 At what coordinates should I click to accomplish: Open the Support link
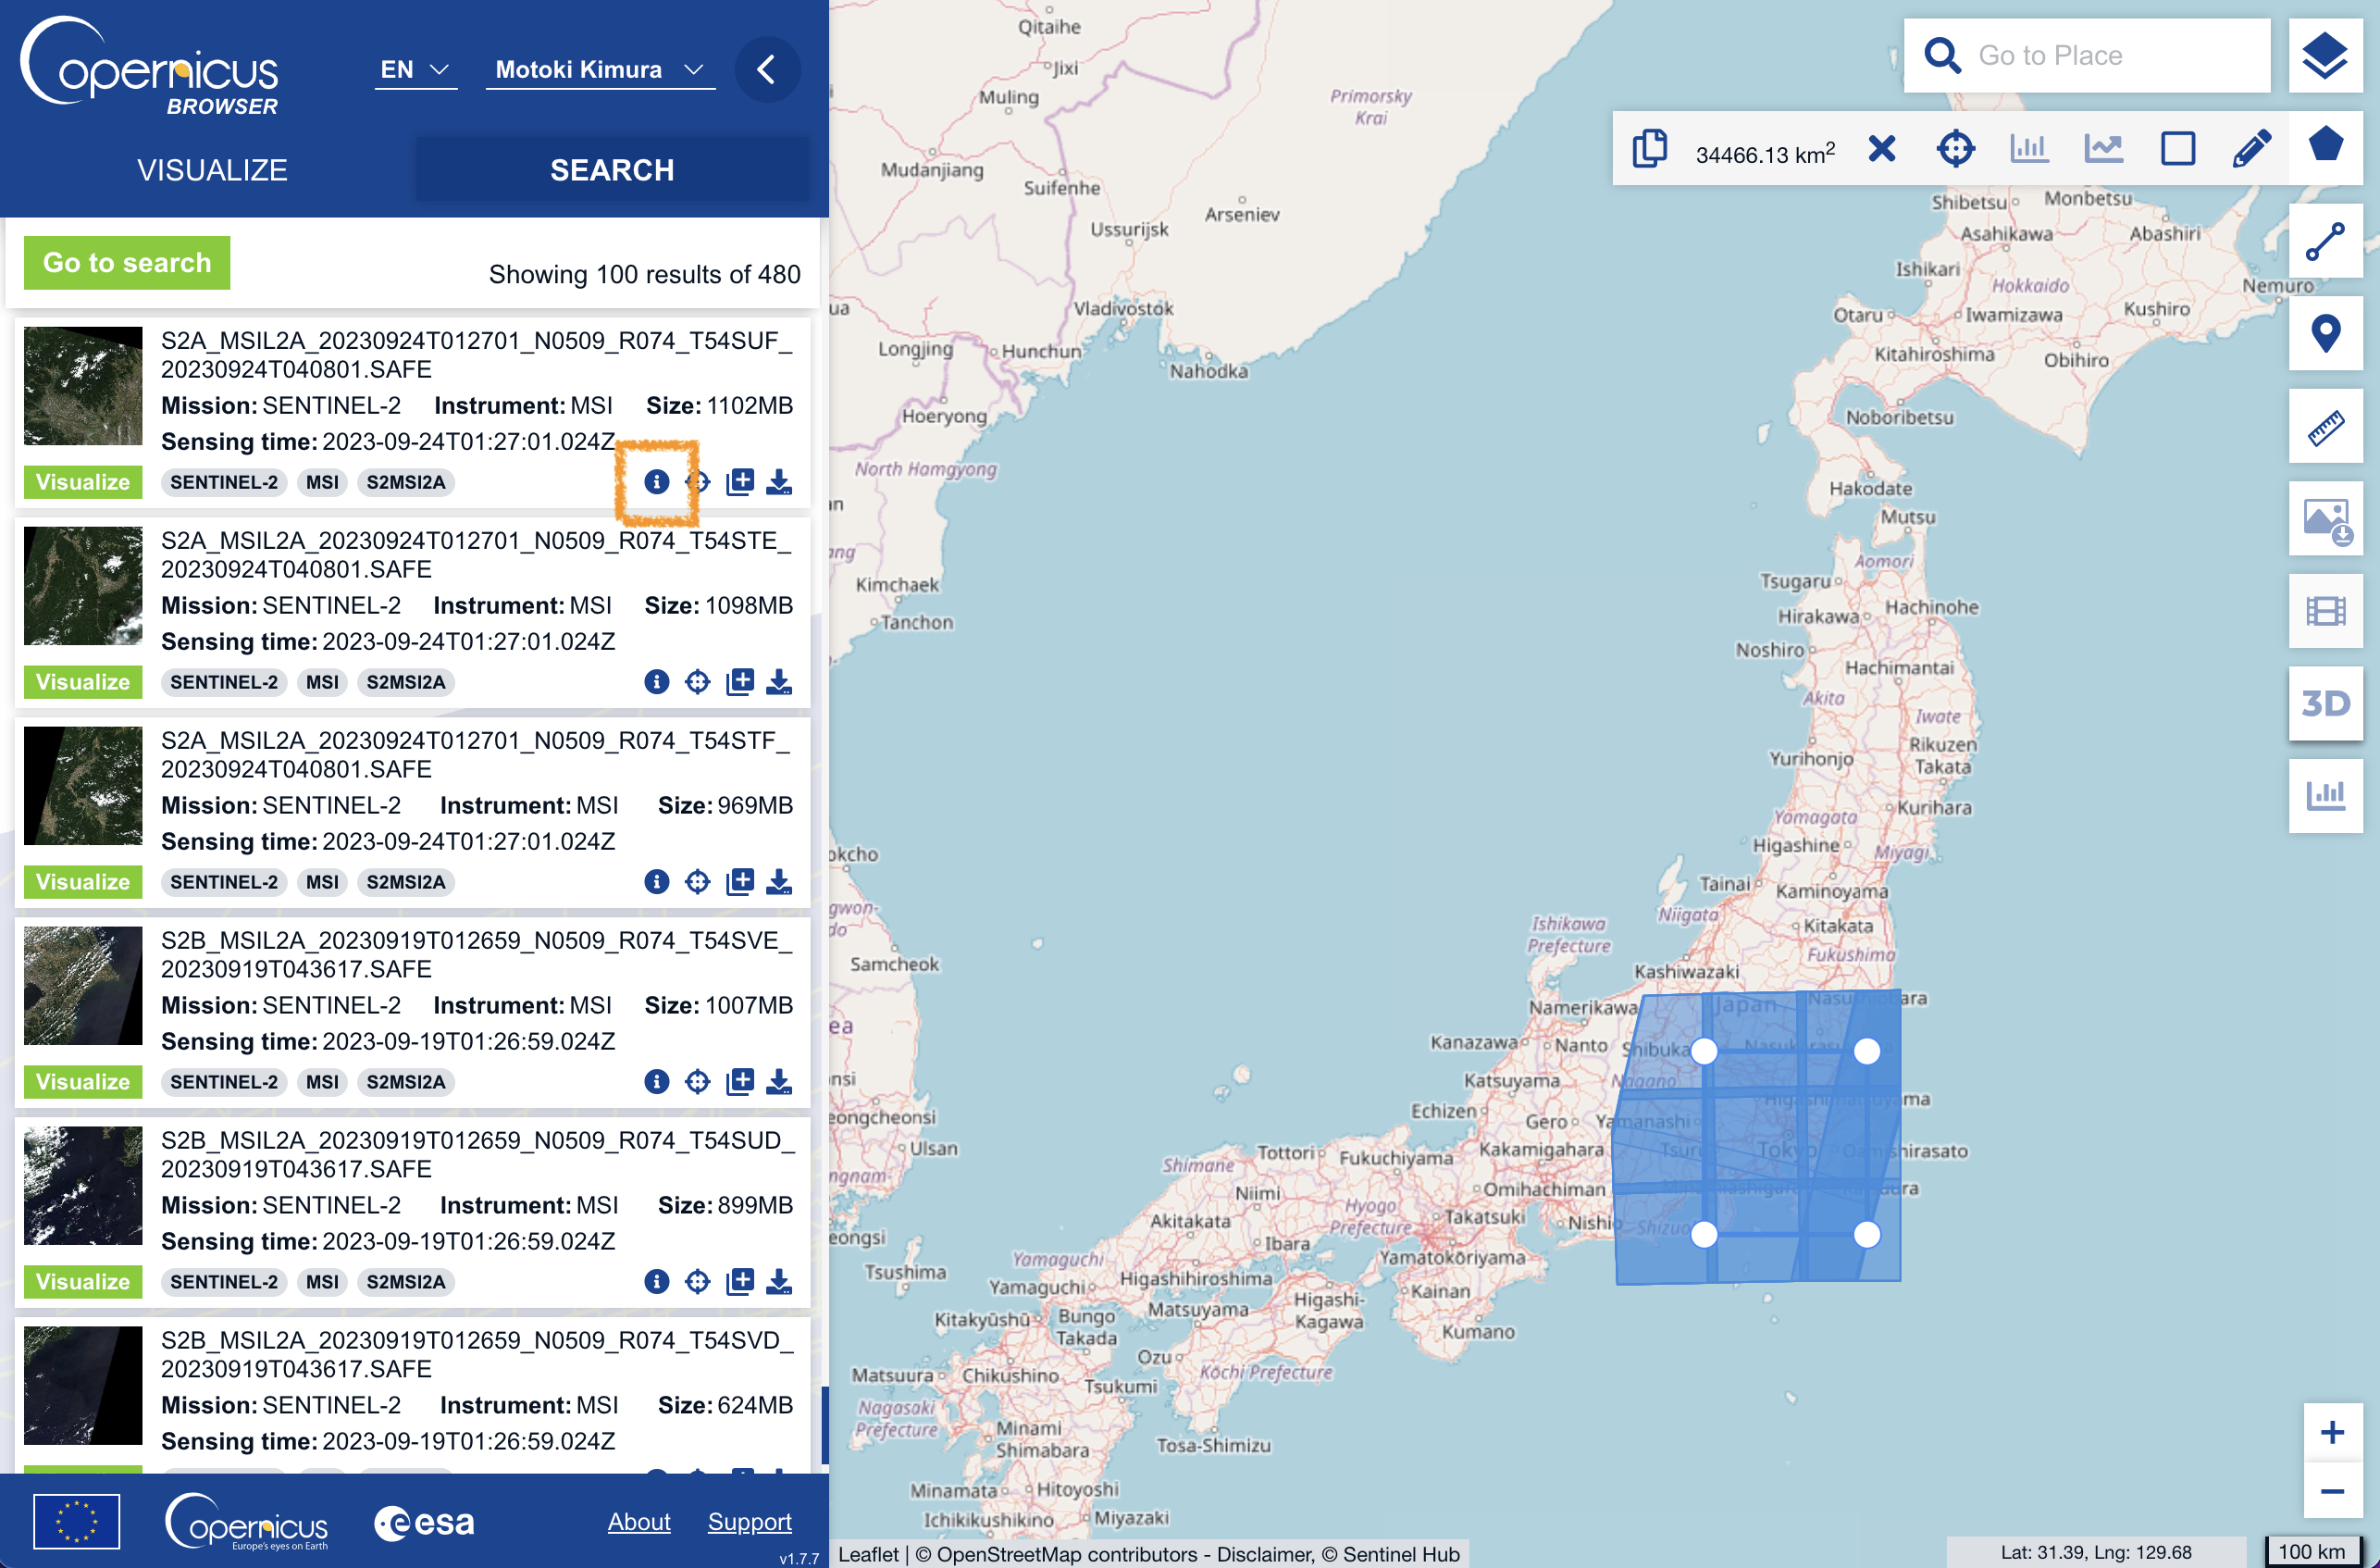tap(749, 1521)
